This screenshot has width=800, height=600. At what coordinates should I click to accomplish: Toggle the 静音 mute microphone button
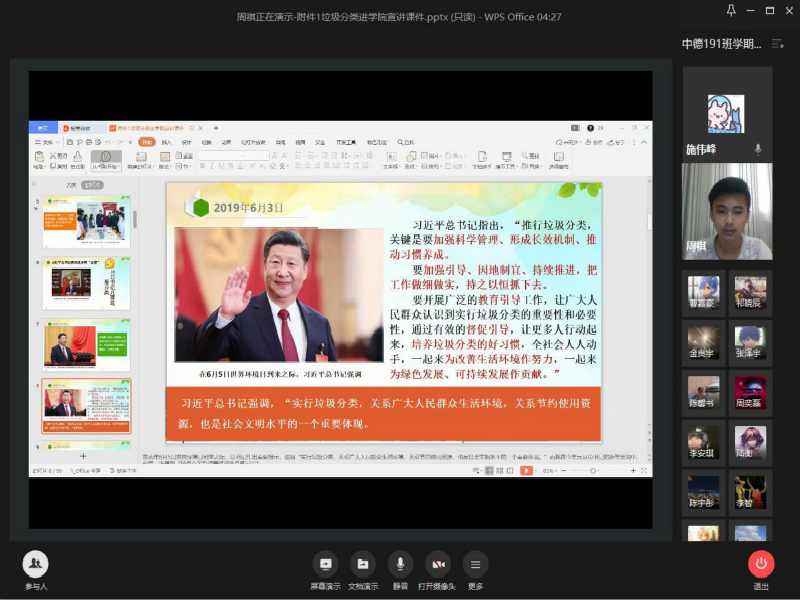tap(400, 564)
